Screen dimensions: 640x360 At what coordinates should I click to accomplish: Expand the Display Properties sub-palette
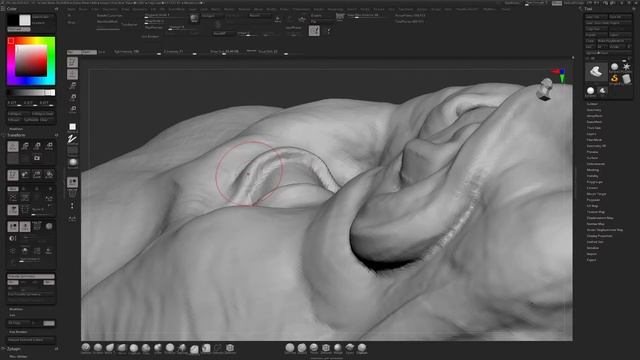[x=599, y=236]
